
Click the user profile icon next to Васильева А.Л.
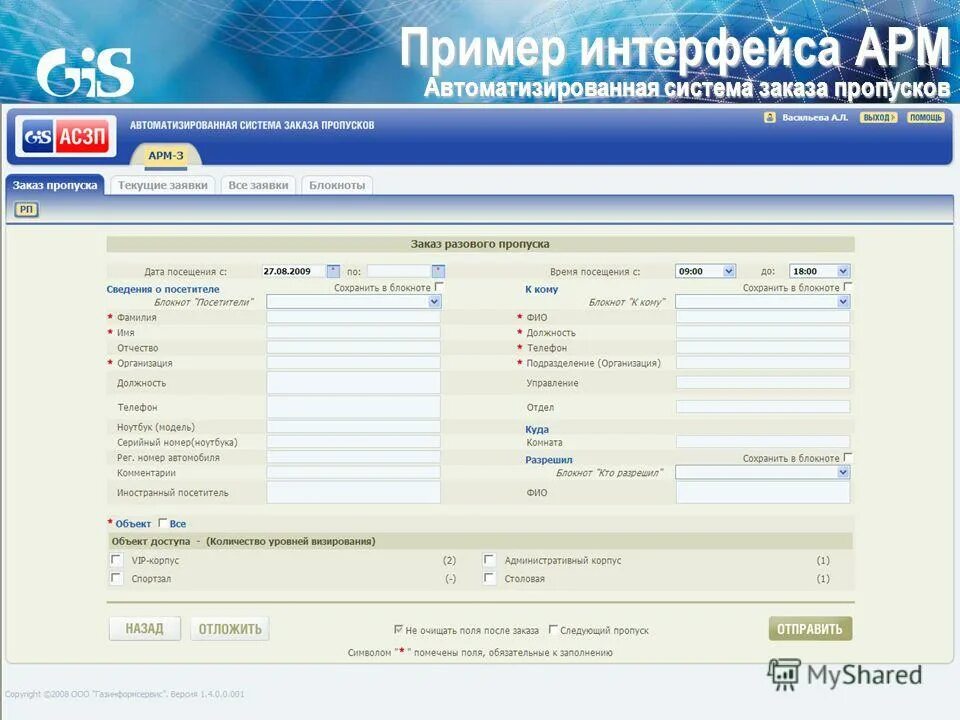770,118
